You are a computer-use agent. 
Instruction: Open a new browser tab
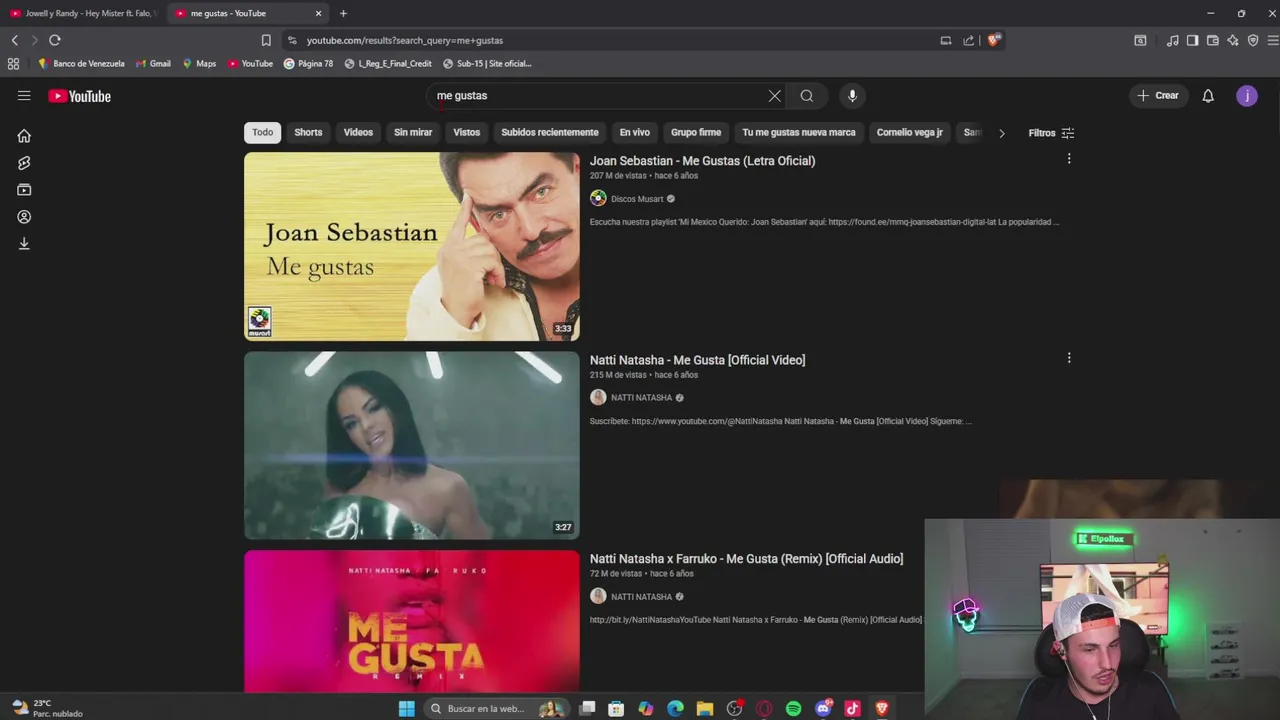coord(343,13)
